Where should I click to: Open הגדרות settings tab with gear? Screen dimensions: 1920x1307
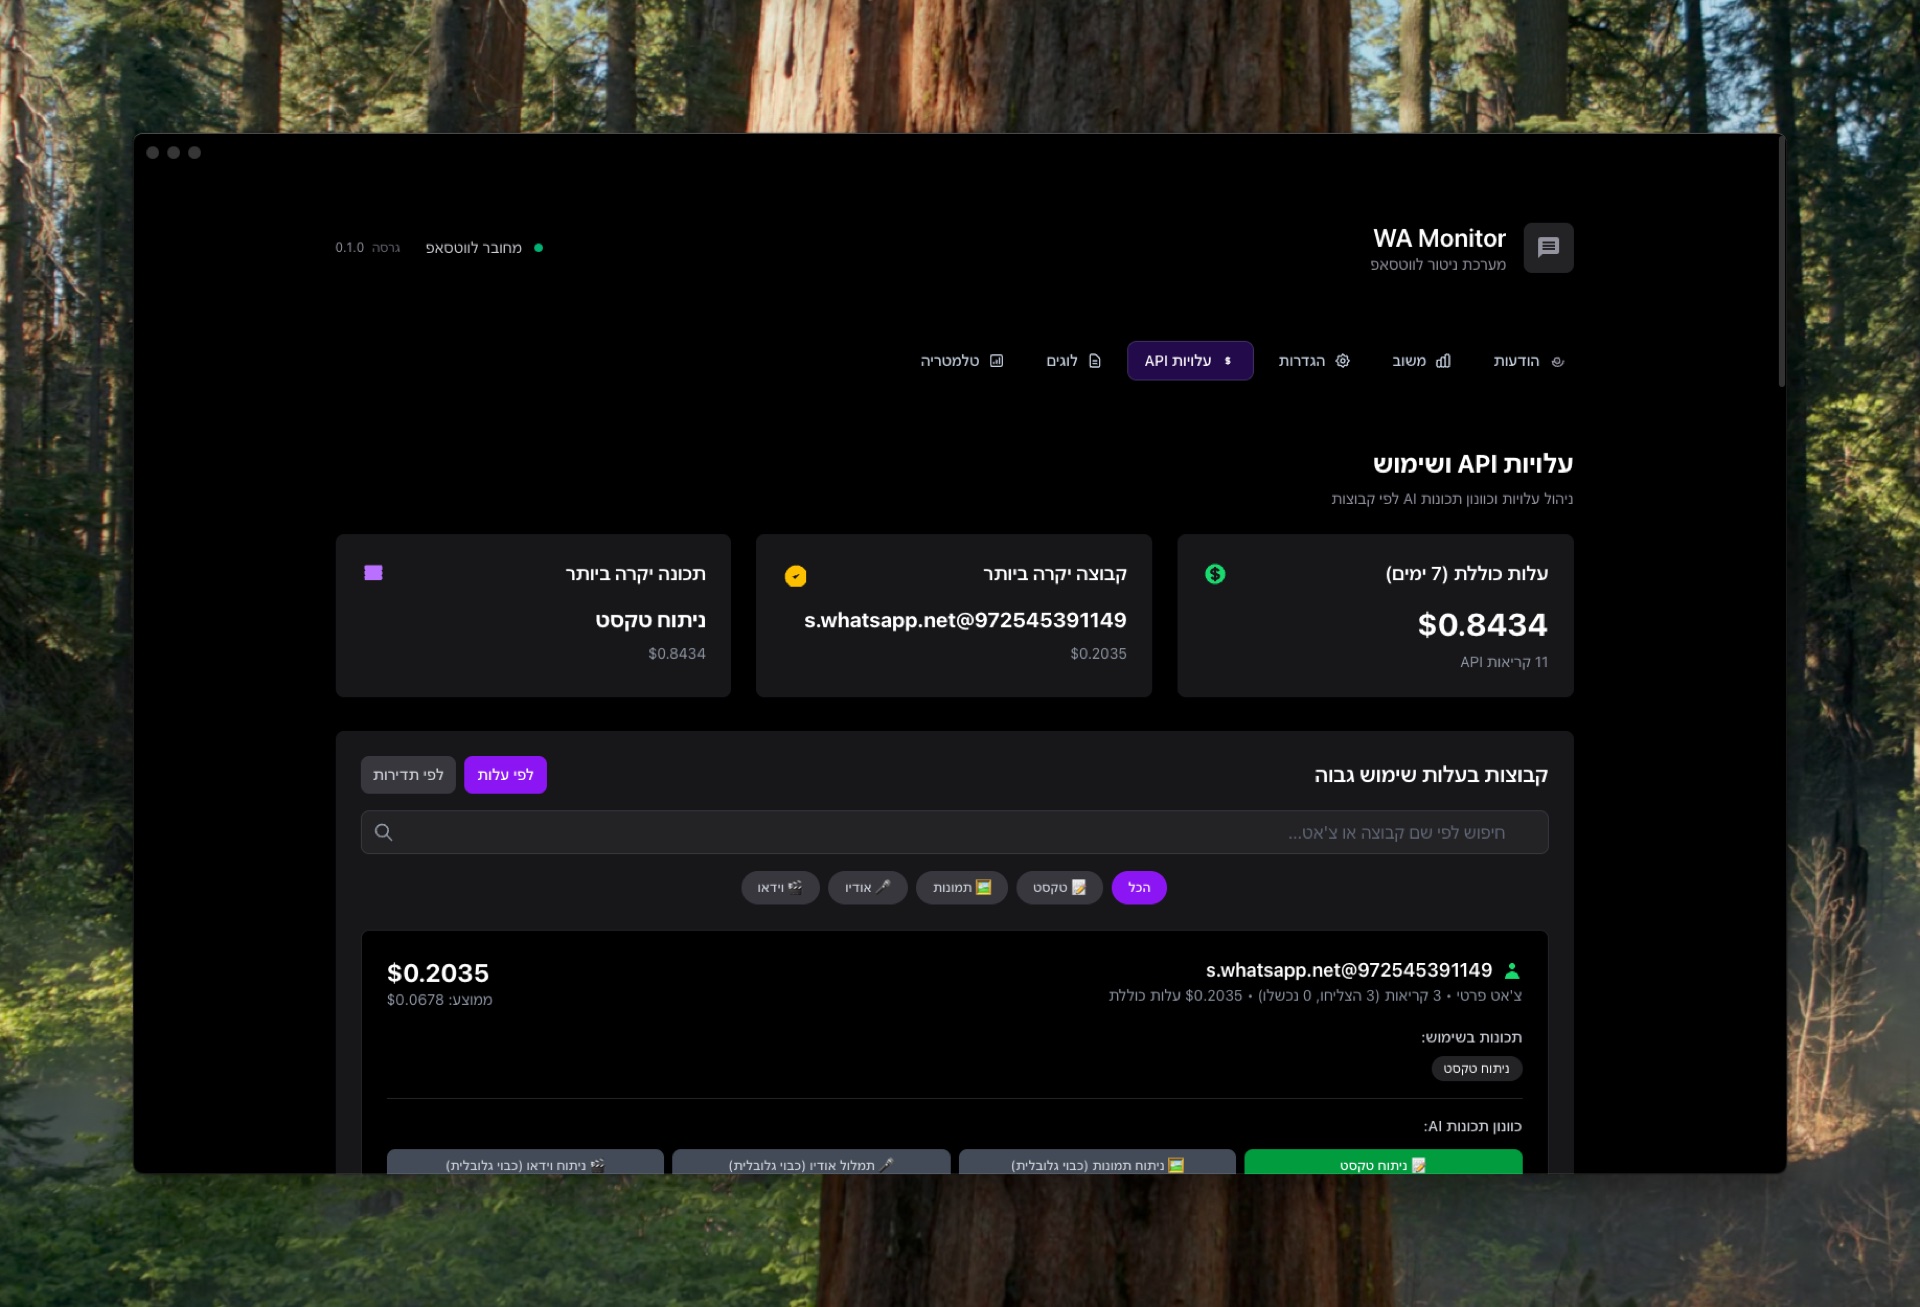1313,361
